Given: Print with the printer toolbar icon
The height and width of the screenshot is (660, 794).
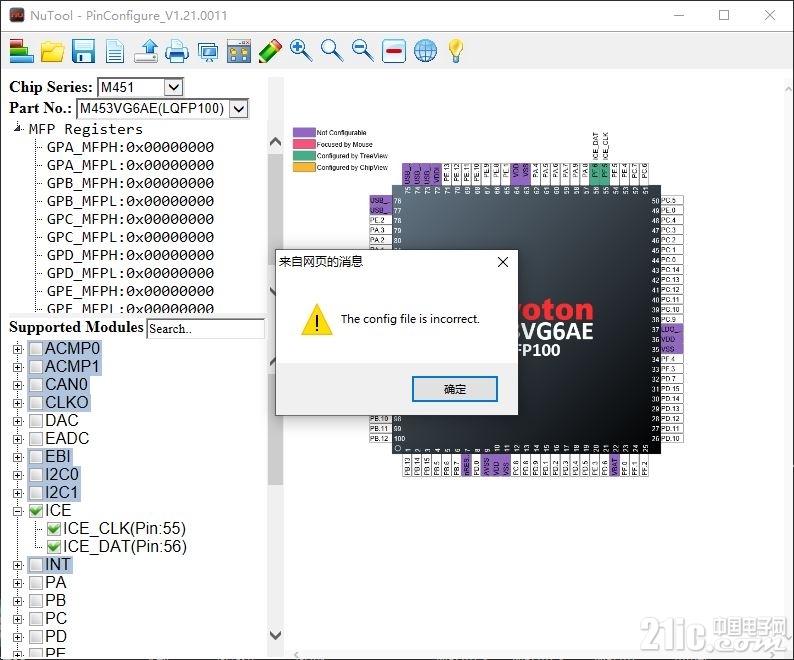Looking at the screenshot, I should point(177,51).
